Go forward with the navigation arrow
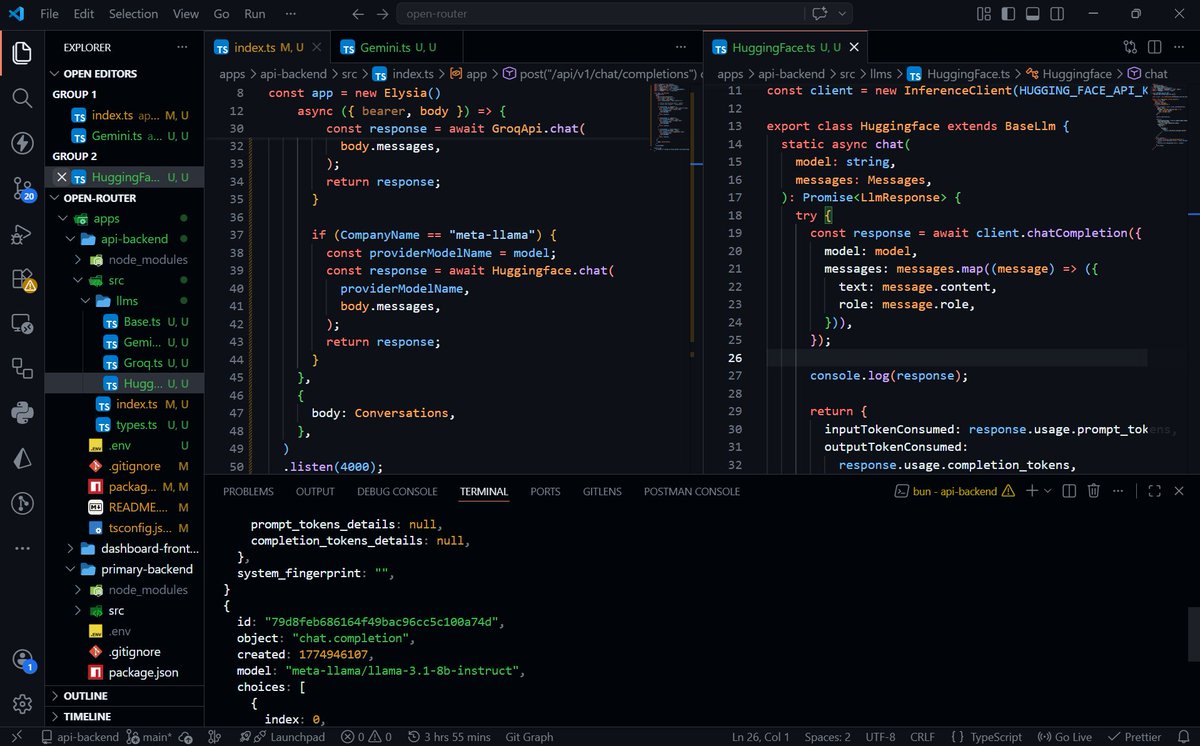The width and height of the screenshot is (1200, 746). point(383,14)
